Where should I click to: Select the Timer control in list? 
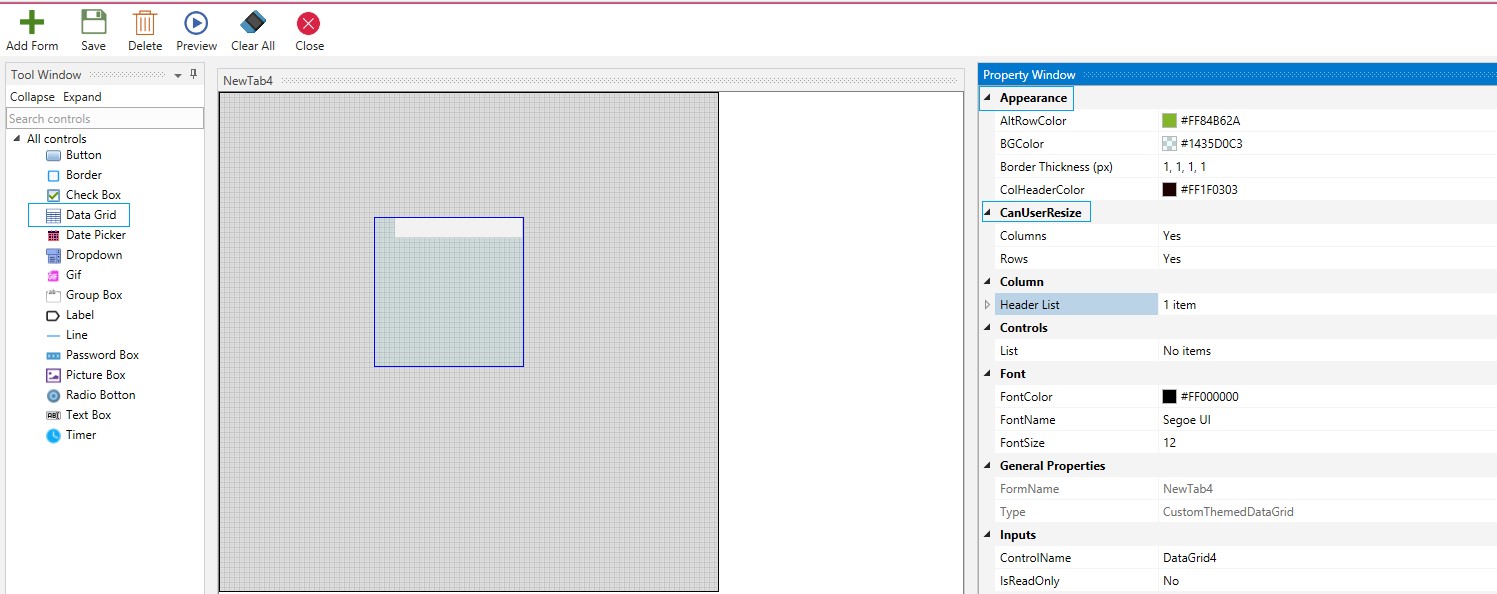[80, 435]
